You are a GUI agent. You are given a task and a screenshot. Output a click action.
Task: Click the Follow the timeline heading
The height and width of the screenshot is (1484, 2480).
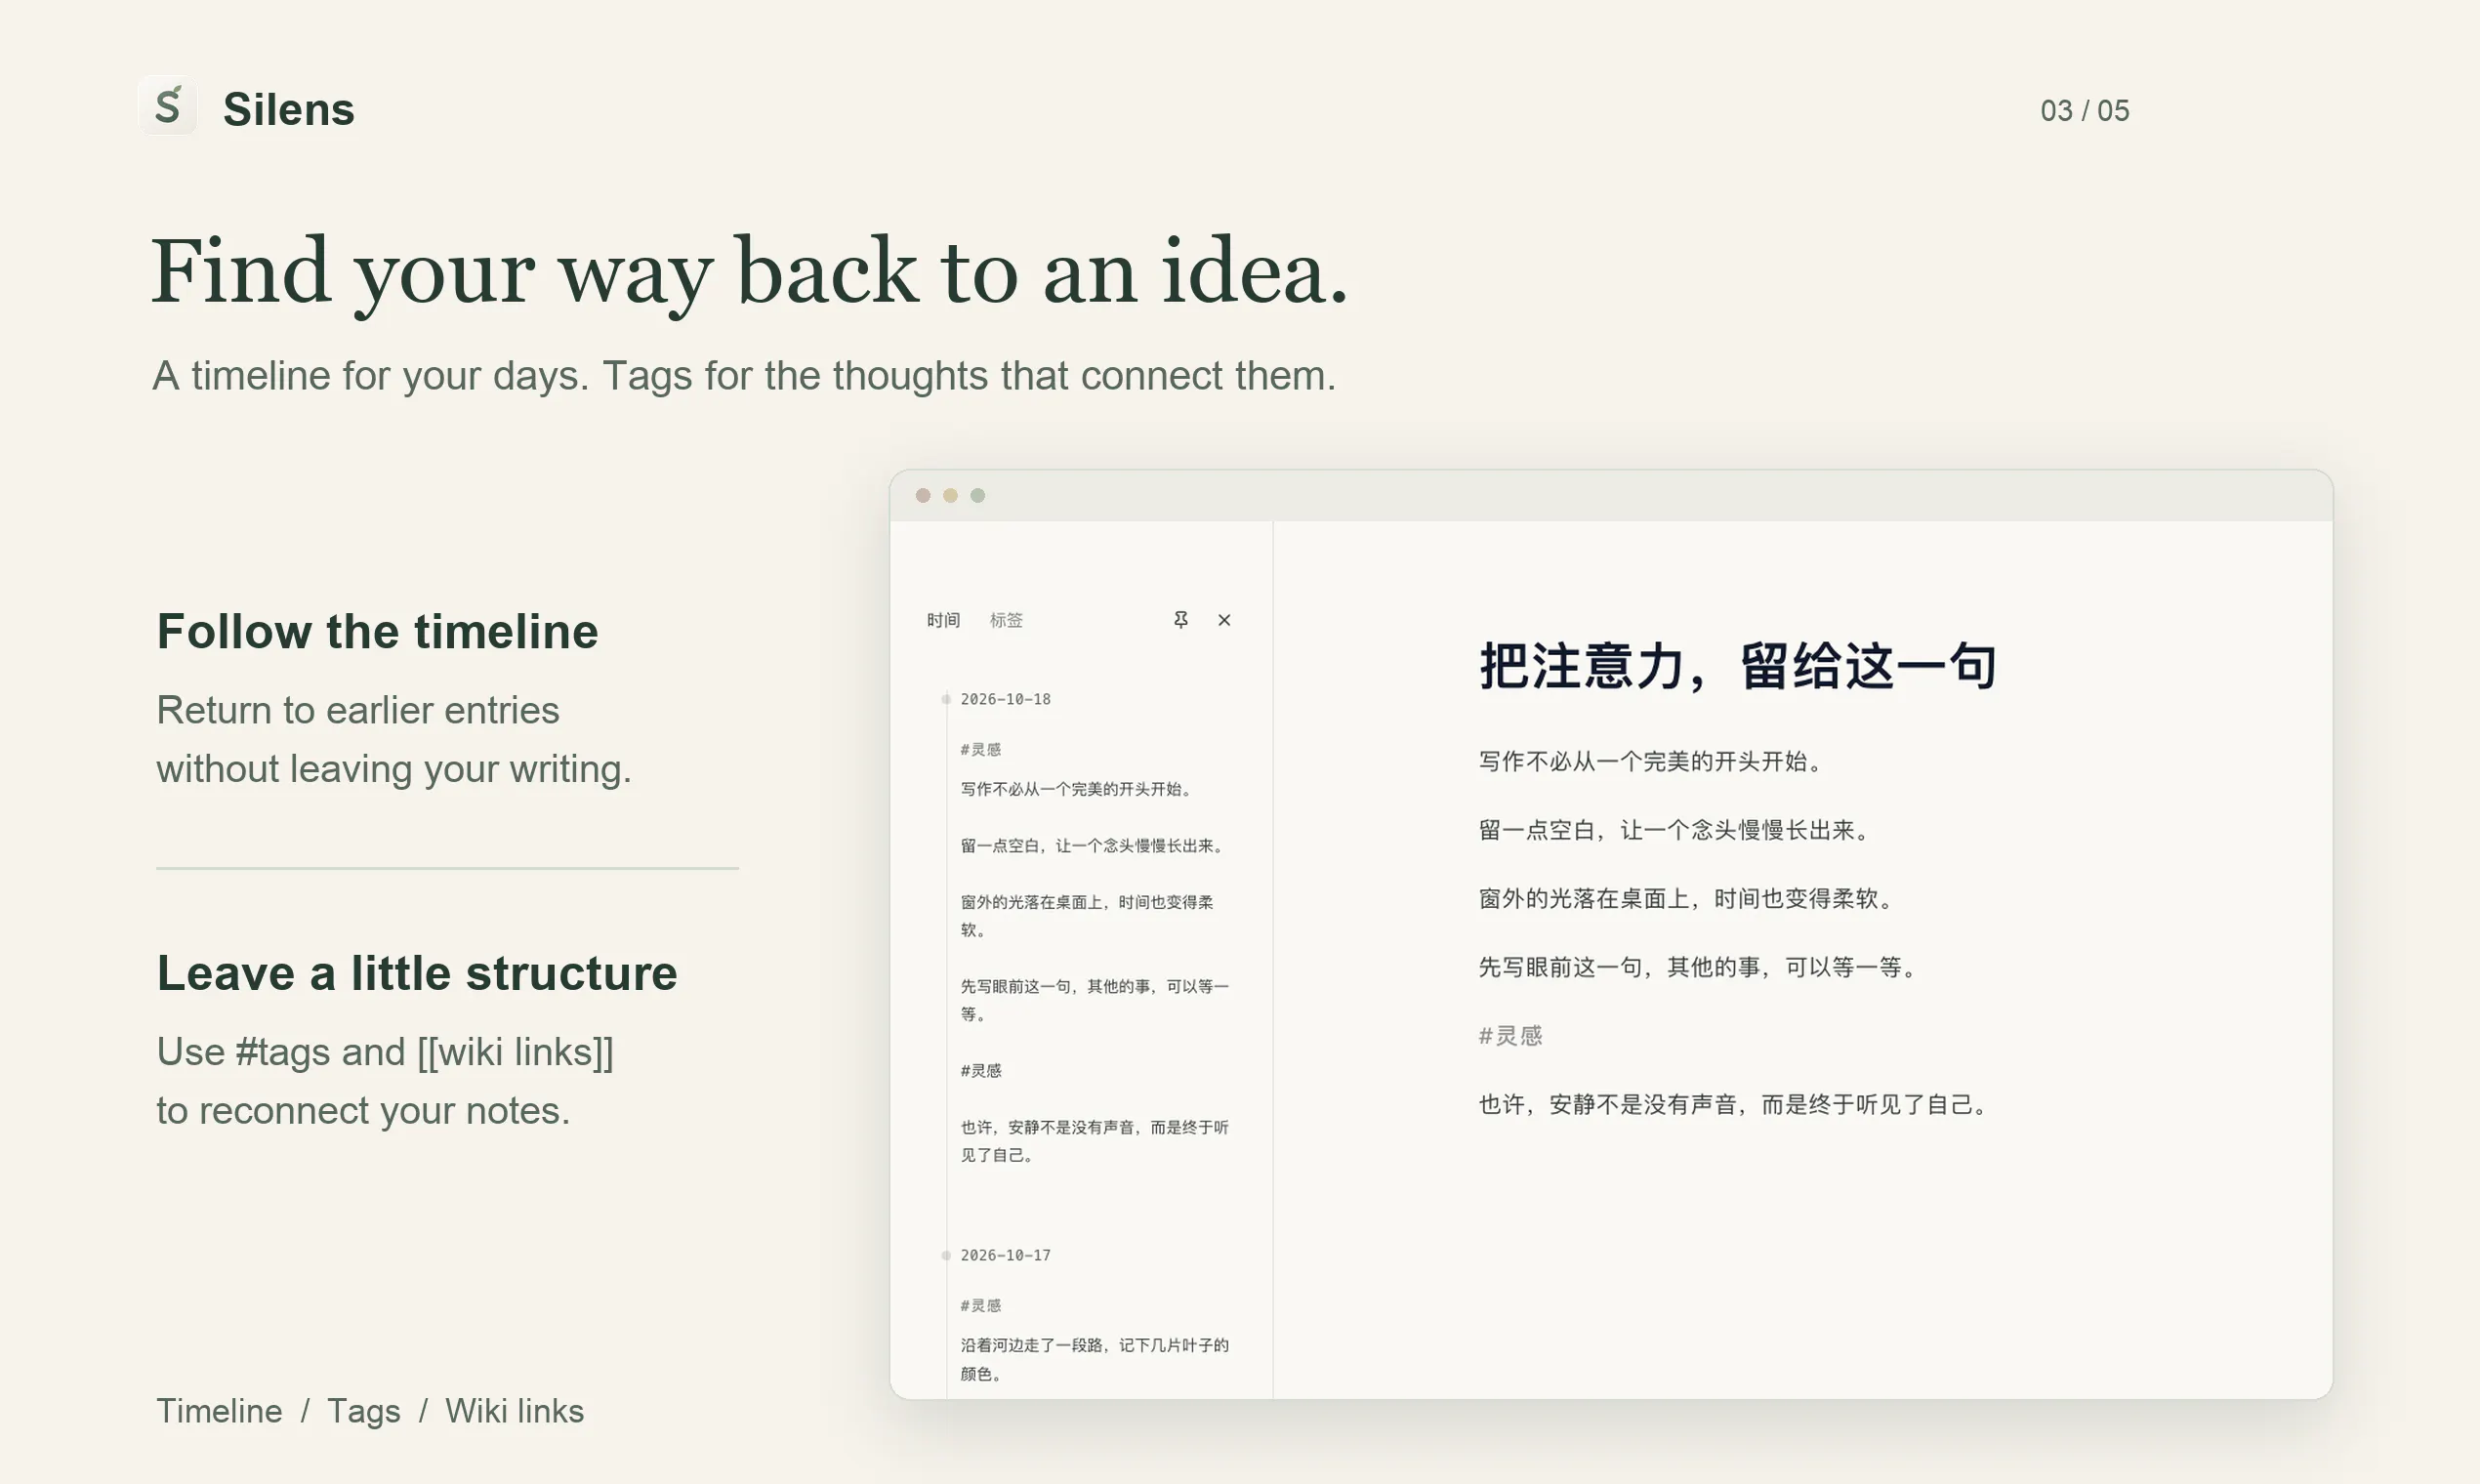click(x=377, y=631)
